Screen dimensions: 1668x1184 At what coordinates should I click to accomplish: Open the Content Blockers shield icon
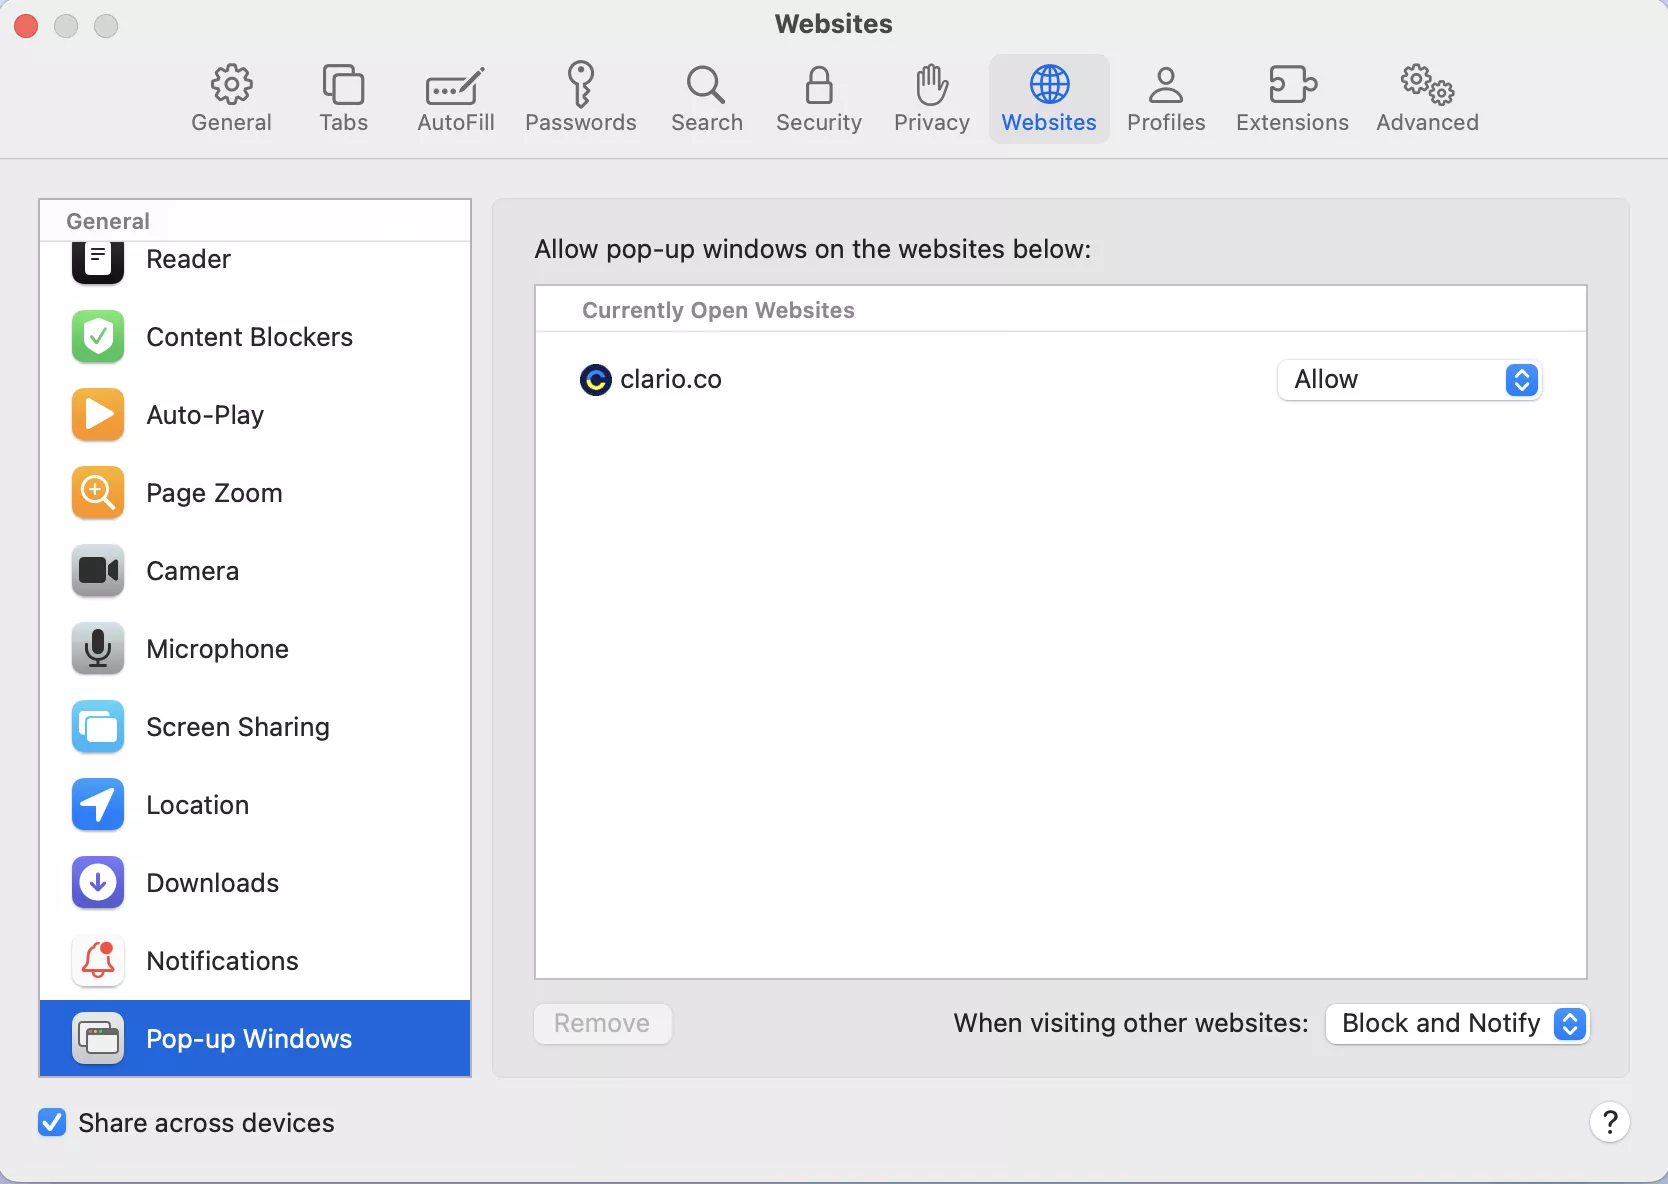tap(98, 337)
